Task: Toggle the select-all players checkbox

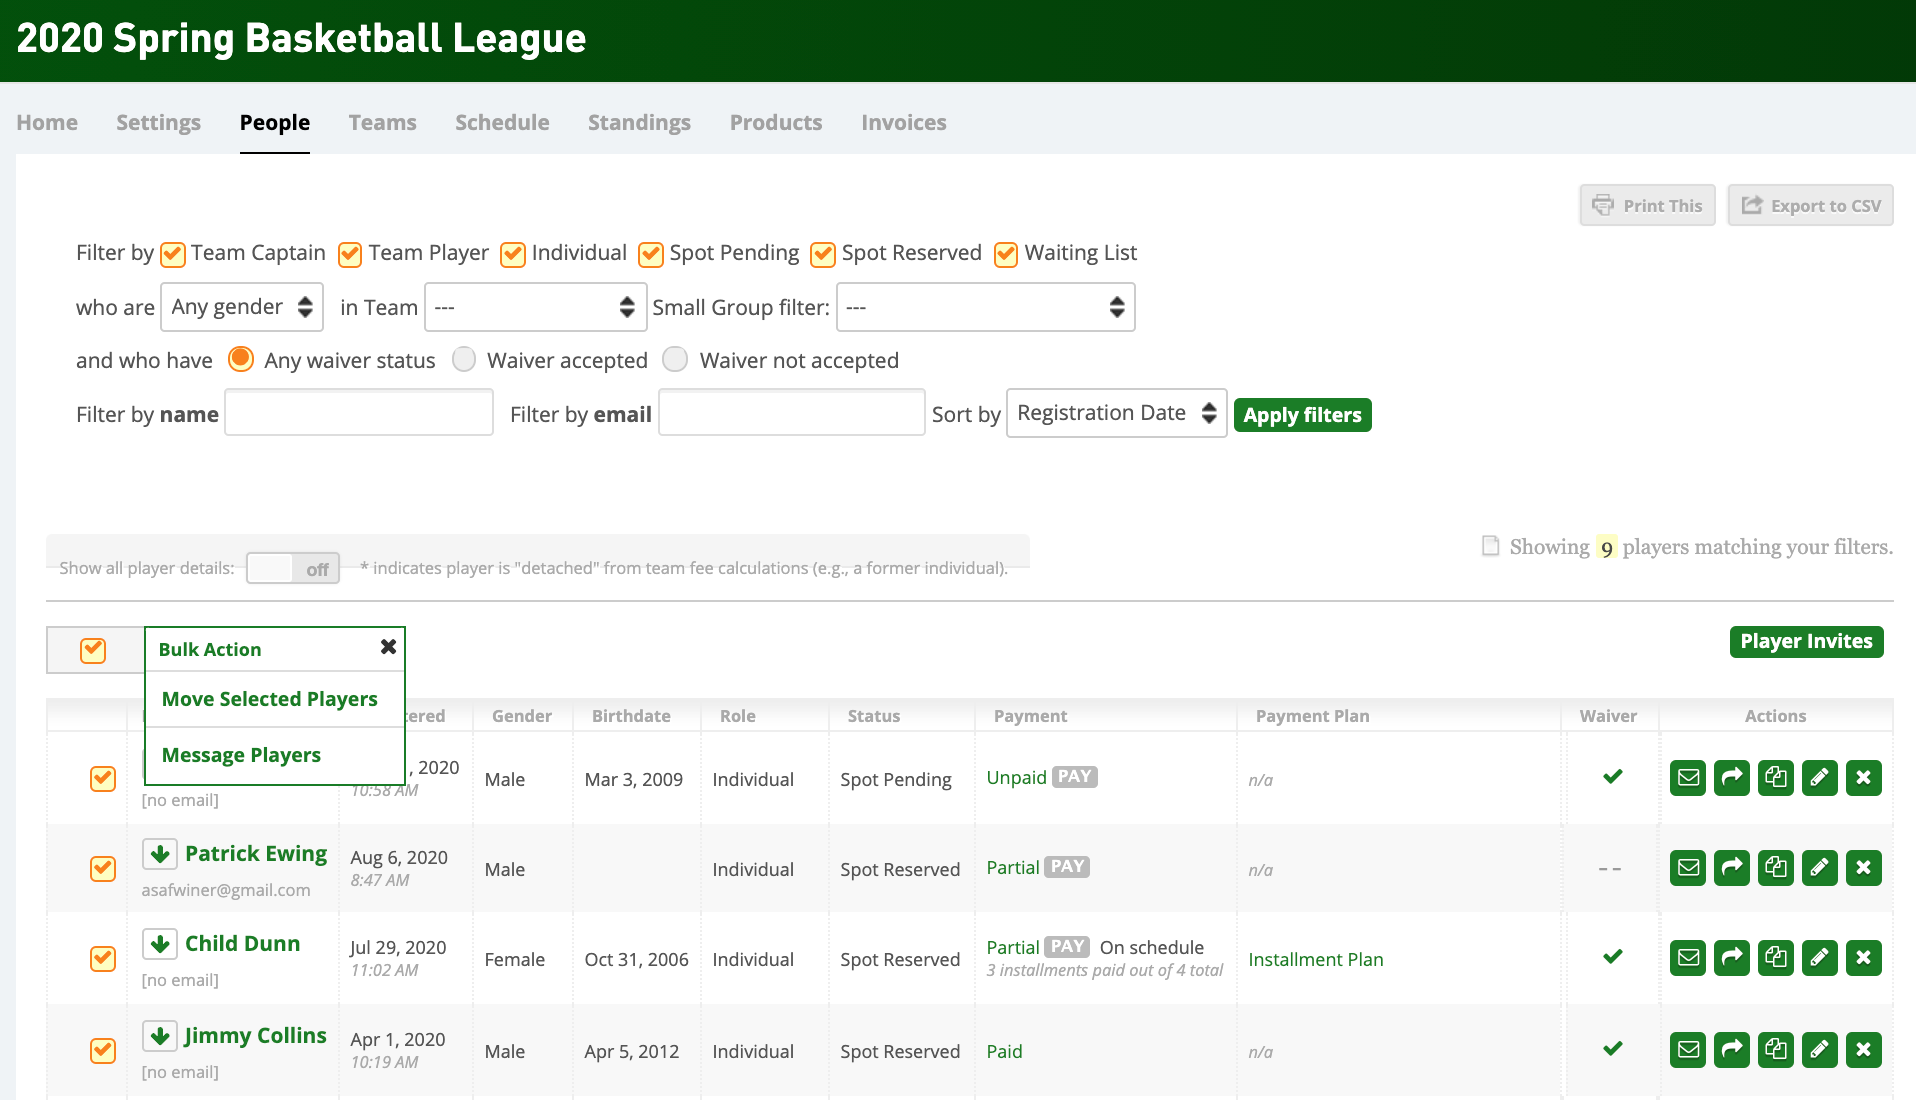Action: point(93,650)
